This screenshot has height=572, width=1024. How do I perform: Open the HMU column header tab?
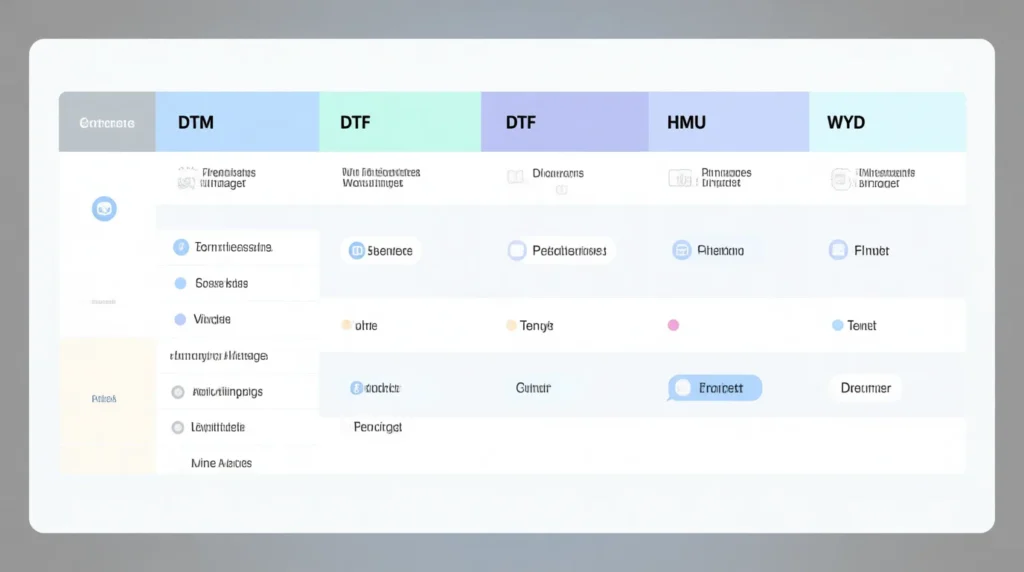(x=728, y=122)
